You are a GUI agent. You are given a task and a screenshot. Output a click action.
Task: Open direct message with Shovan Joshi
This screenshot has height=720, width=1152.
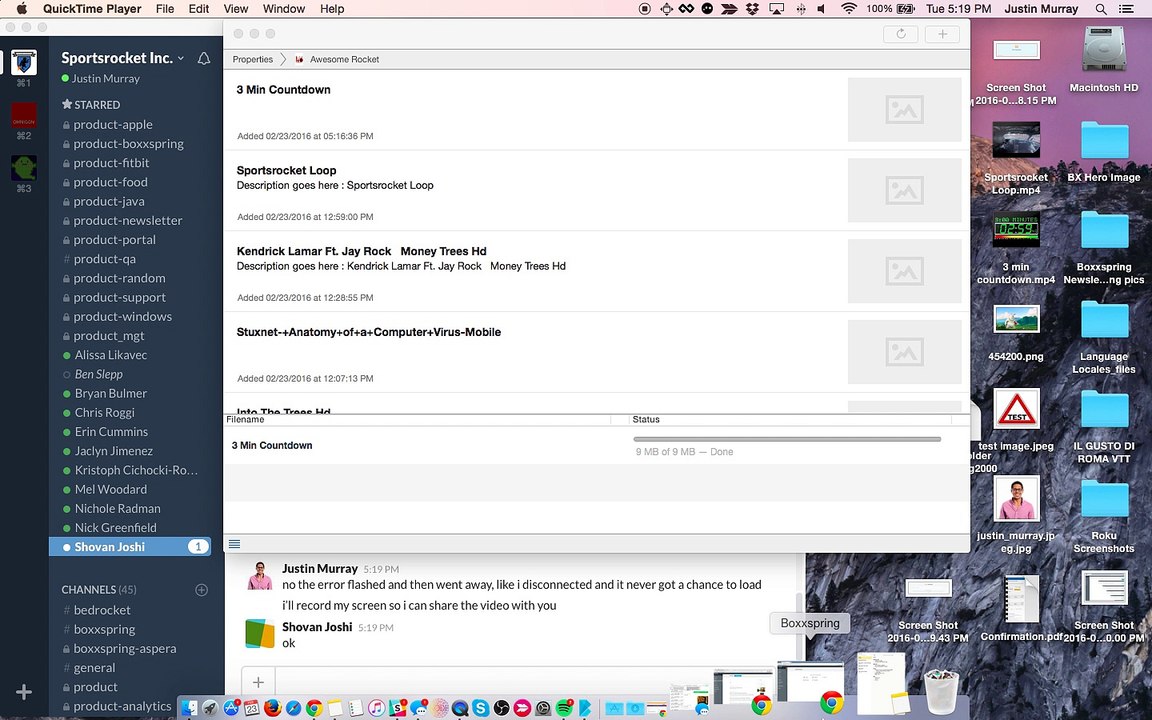129,547
